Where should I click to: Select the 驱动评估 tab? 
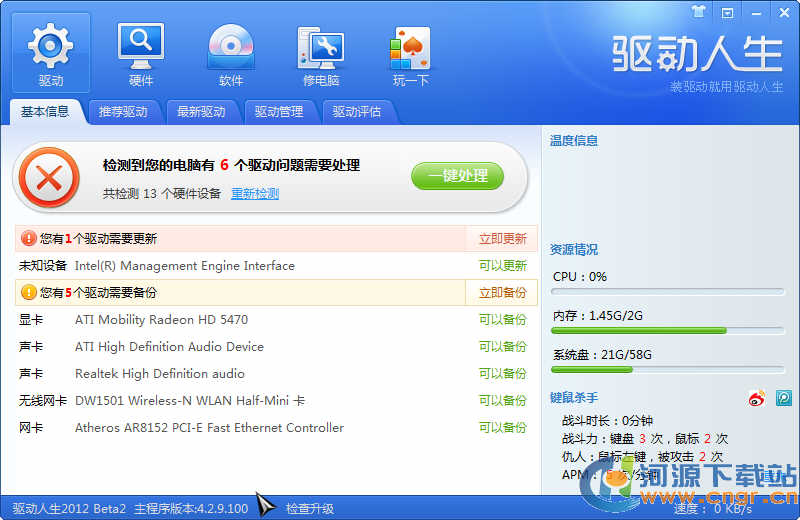(357, 112)
